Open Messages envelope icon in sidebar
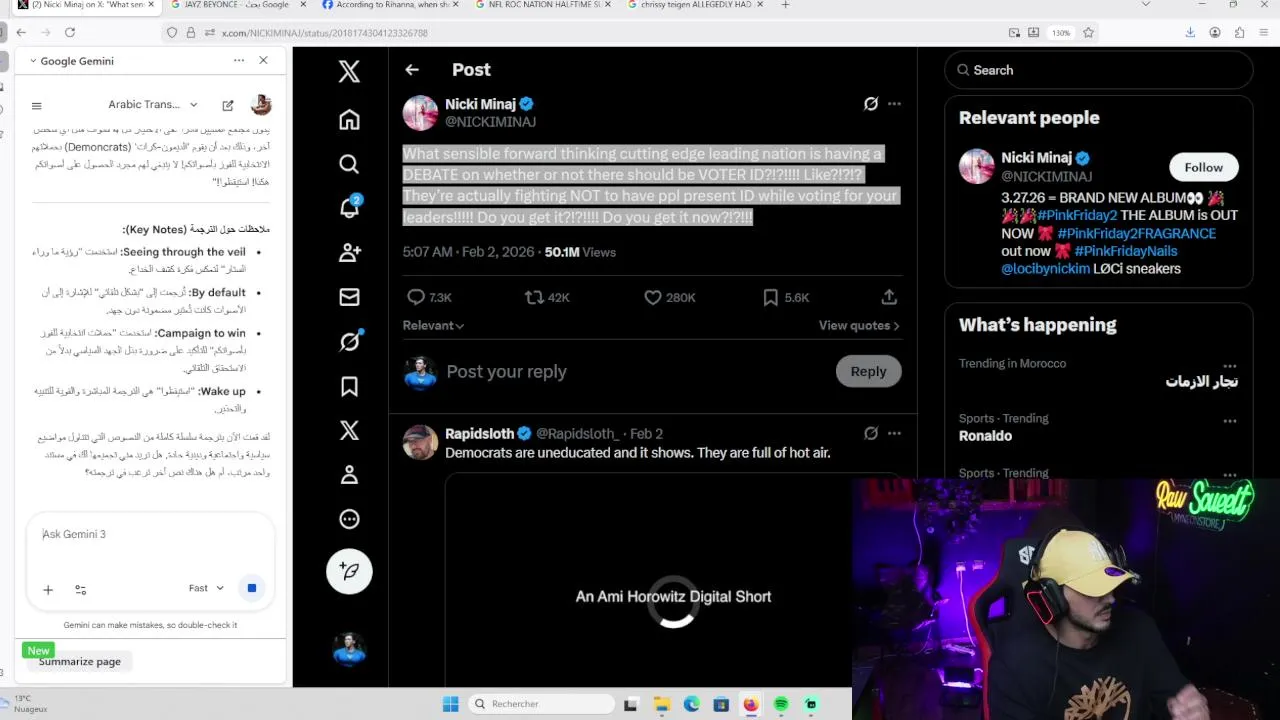Screen dimensions: 1280x720 click(349, 297)
